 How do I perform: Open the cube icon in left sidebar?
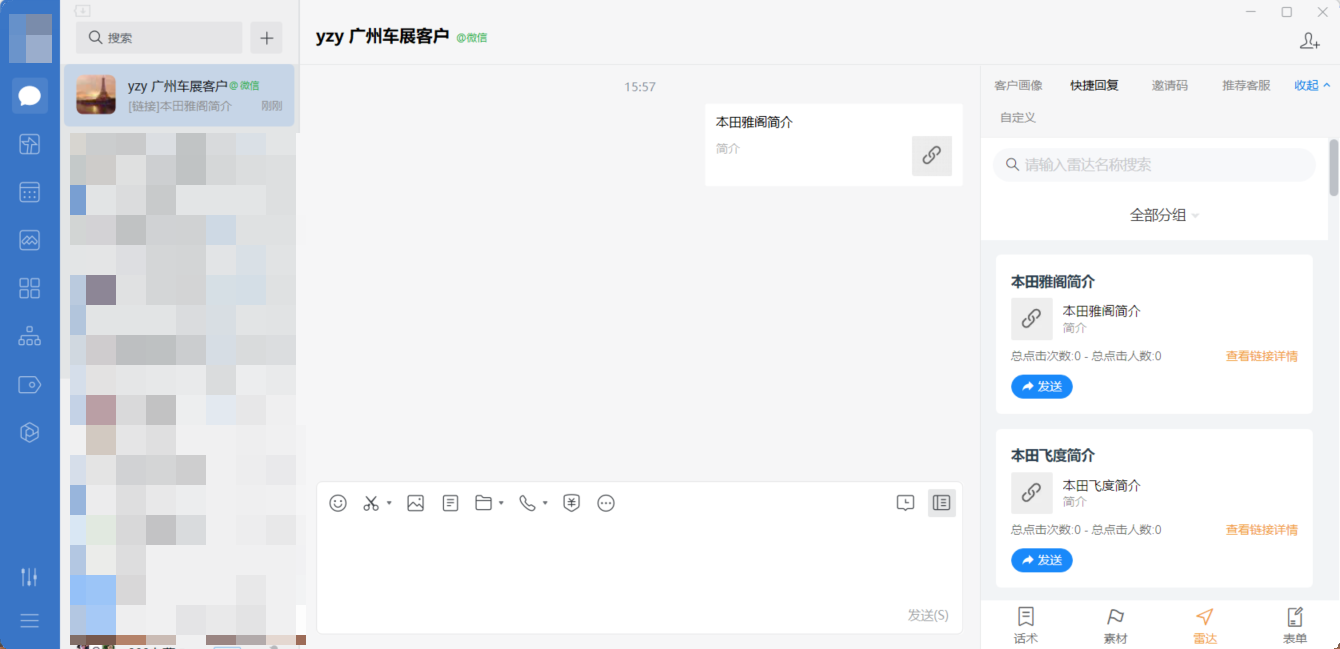click(x=30, y=144)
